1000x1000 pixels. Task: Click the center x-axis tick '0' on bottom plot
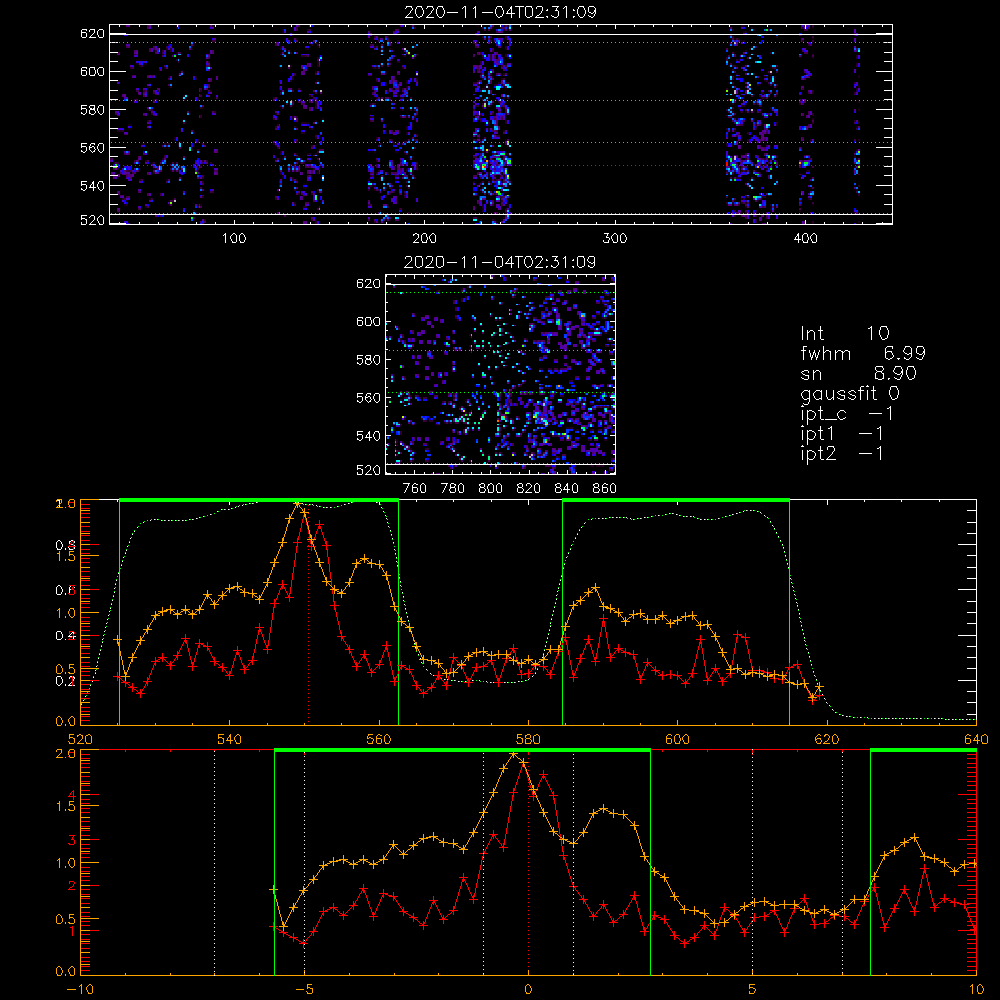click(528, 990)
